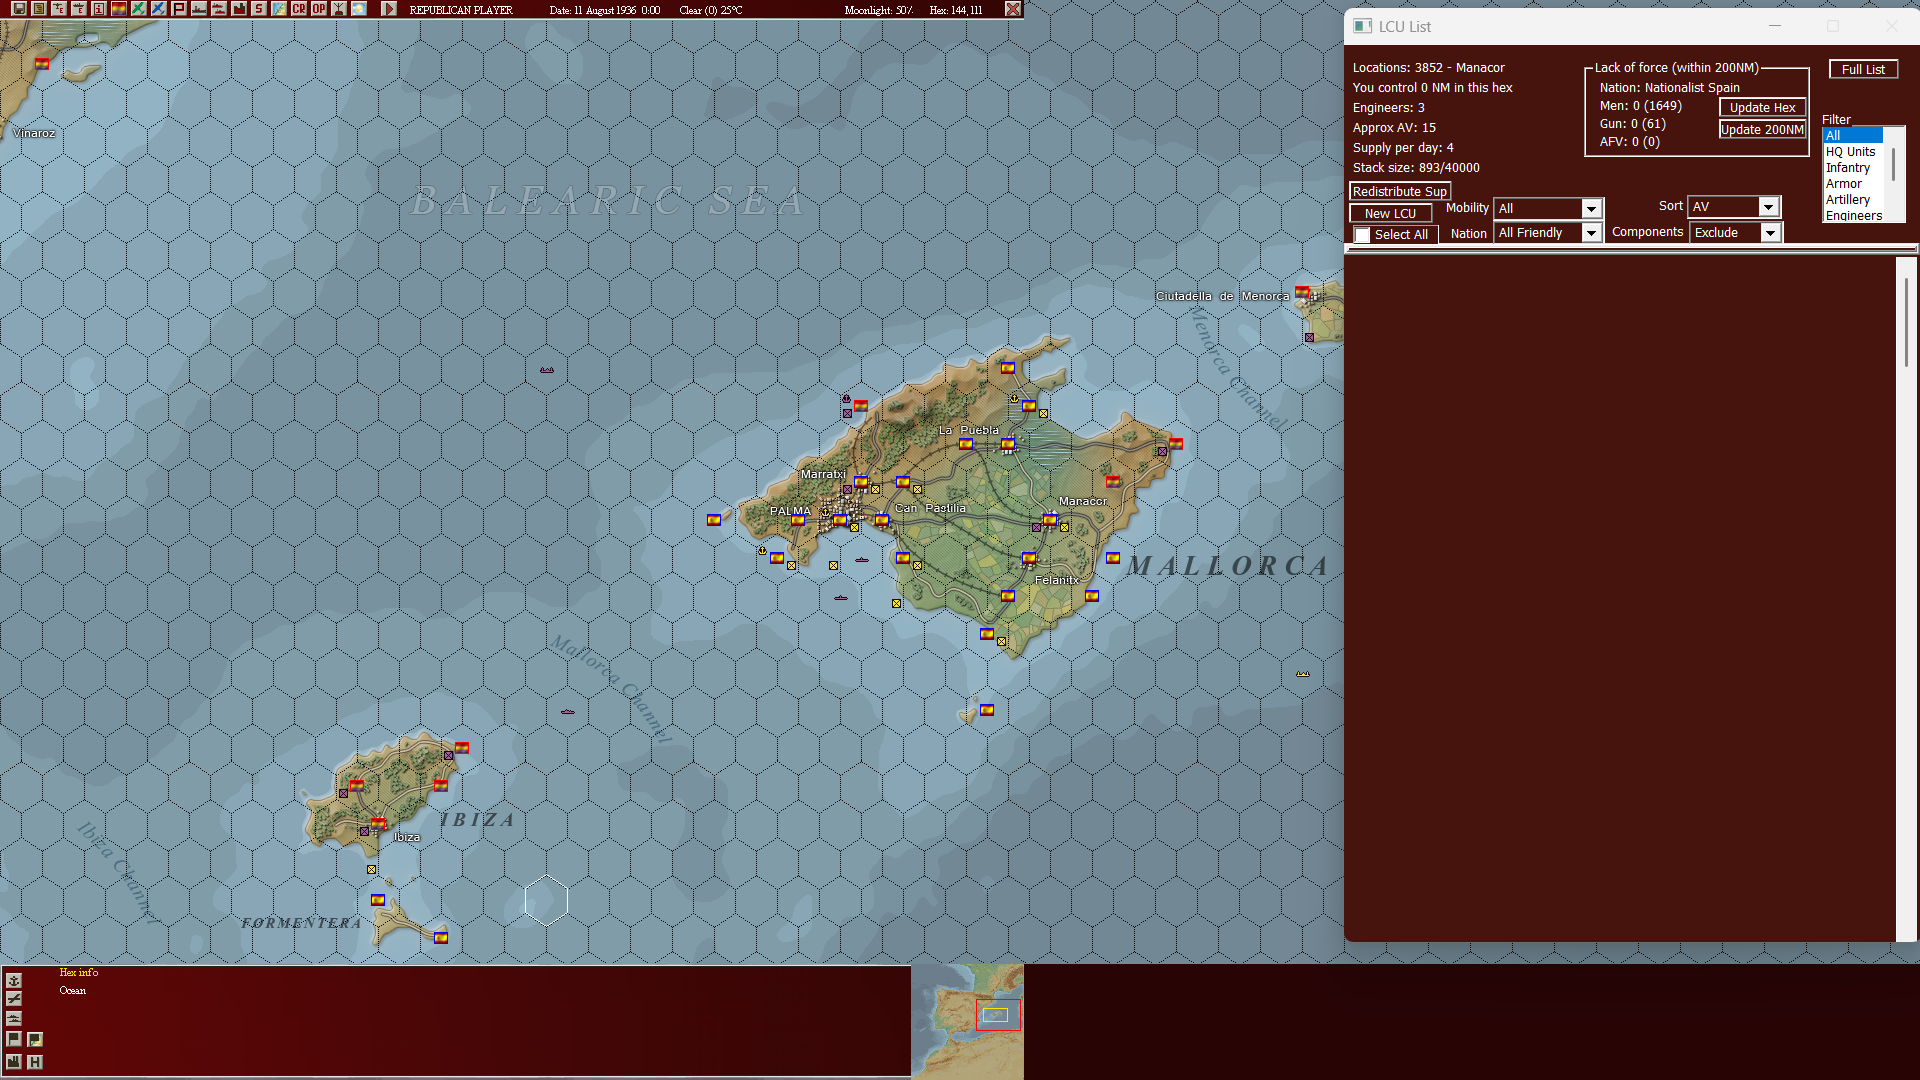This screenshot has height=1080, width=1920.
Task: Click the information 'i' toolbar icon
Action: point(98,9)
